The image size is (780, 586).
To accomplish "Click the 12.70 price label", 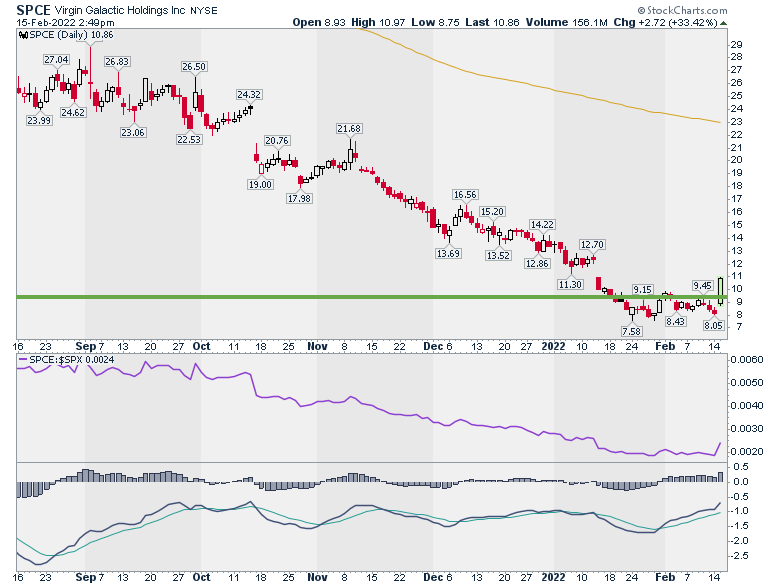I will click(x=592, y=244).
